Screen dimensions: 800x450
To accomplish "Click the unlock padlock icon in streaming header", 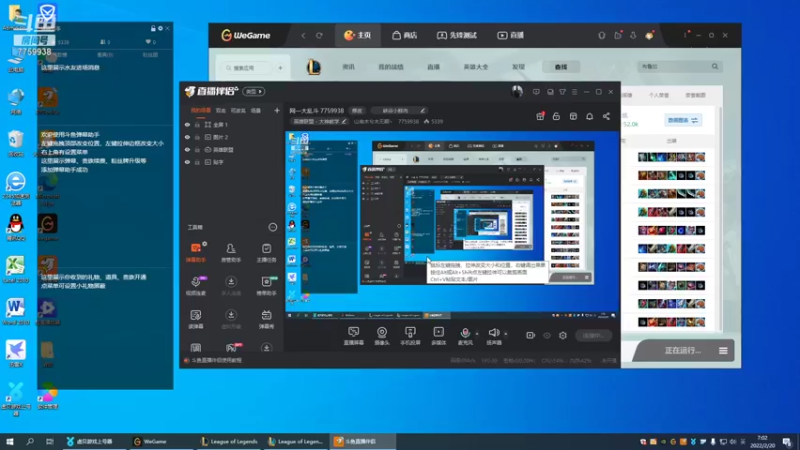I will point(556,116).
